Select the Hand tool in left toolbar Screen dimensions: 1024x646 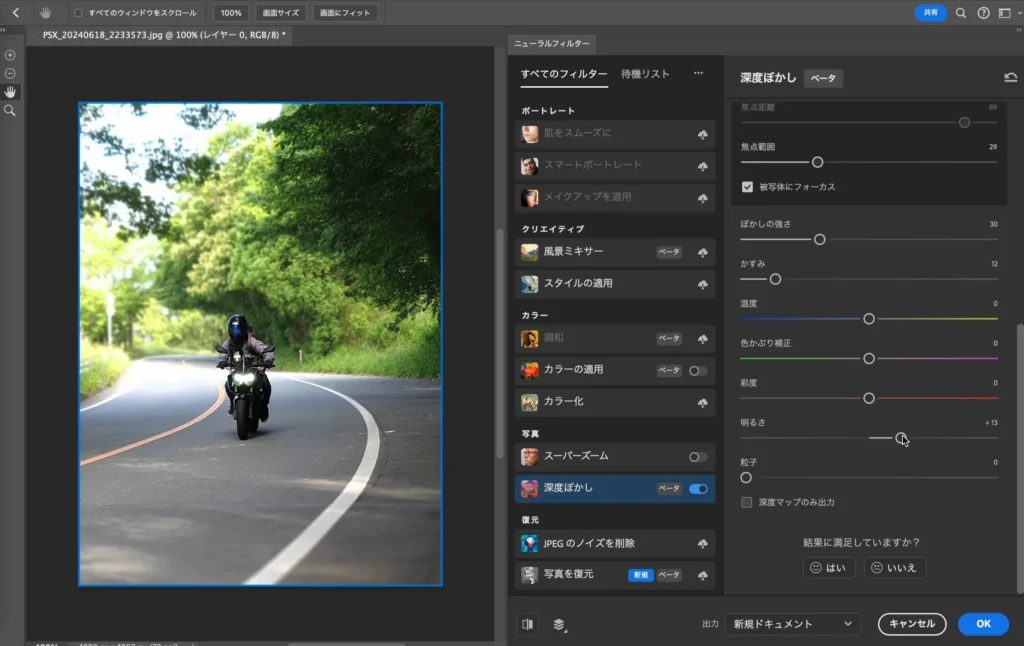[x=10, y=92]
